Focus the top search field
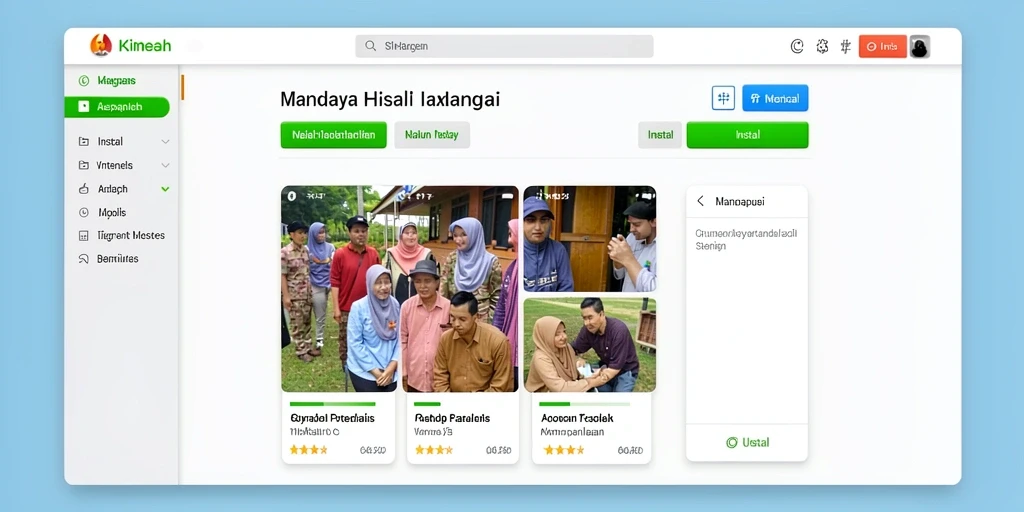This screenshot has width=1024, height=512. pos(504,46)
